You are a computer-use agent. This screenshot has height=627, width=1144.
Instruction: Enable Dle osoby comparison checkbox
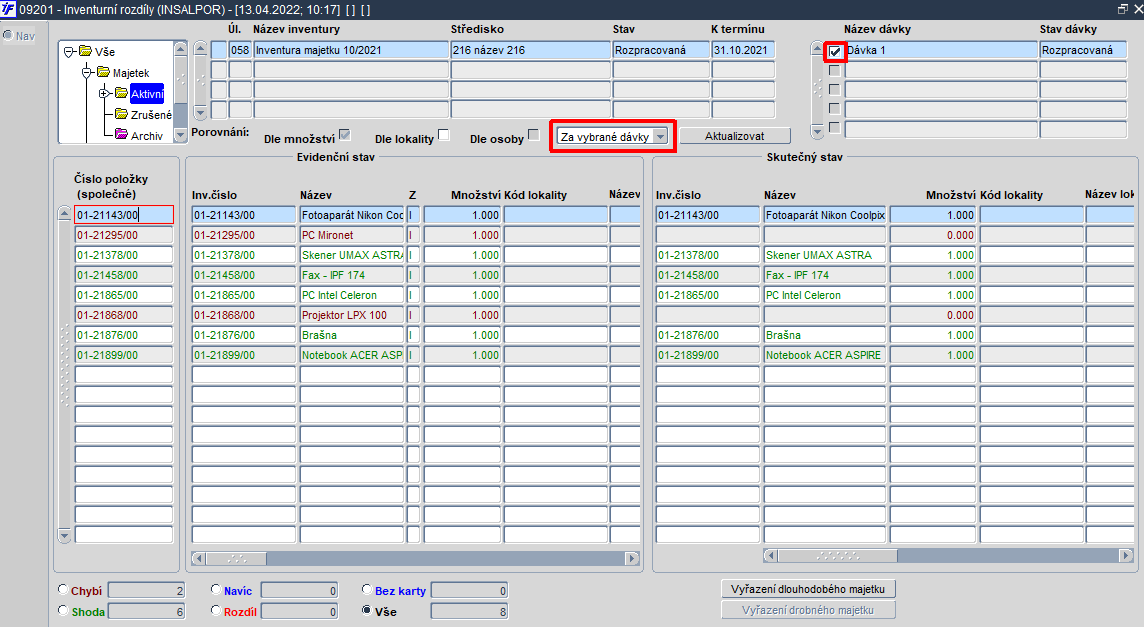tap(533, 135)
